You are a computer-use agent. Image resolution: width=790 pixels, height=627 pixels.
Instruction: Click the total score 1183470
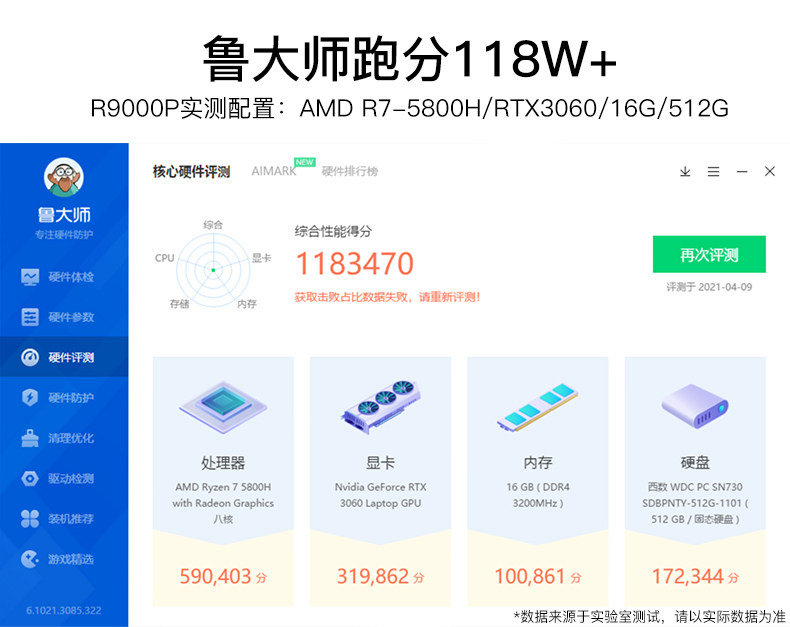(x=355, y=264)
